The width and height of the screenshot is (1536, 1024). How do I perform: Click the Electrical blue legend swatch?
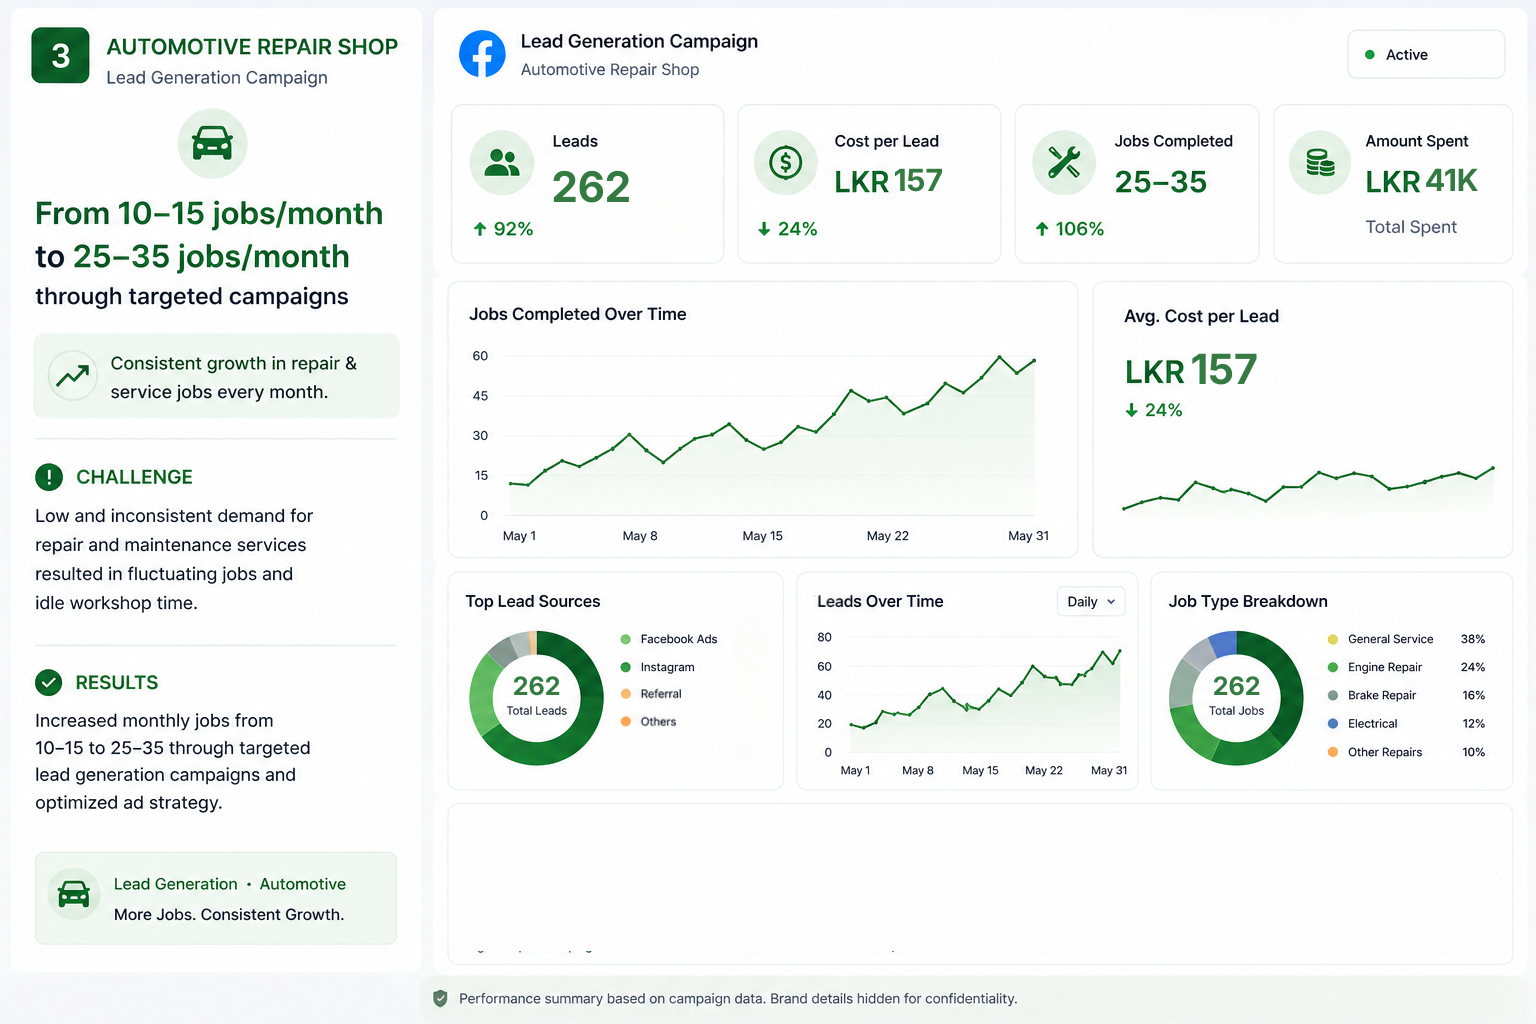pyautogui.click(x=1333, y=723)
